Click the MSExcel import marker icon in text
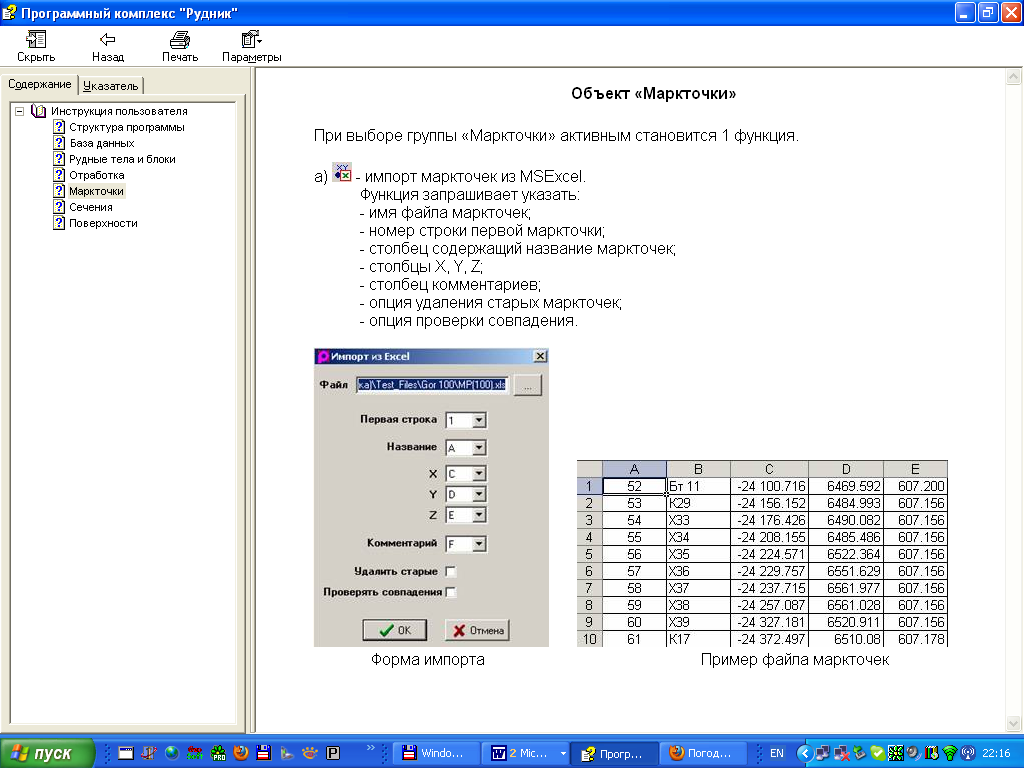Screen dimensions: 1024x768 (342, 174)
